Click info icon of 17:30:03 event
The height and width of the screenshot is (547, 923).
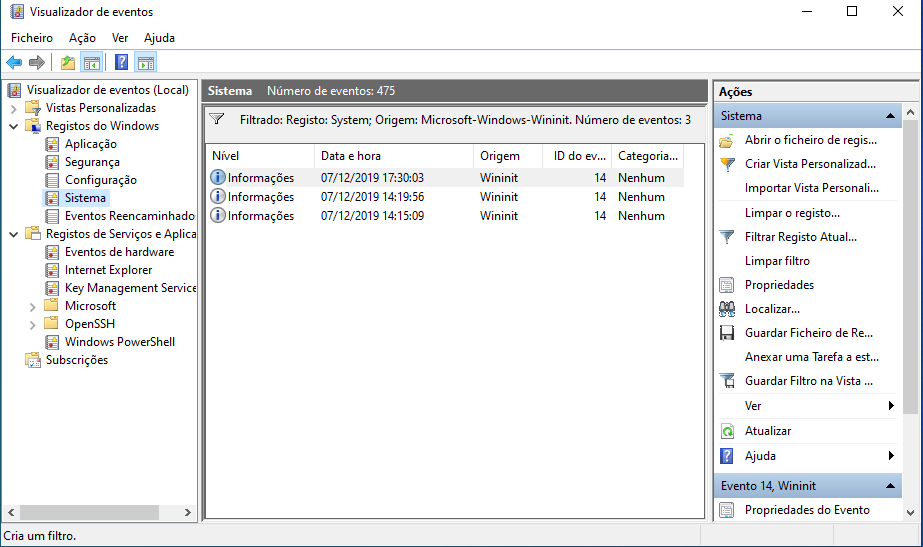(218, 177)
